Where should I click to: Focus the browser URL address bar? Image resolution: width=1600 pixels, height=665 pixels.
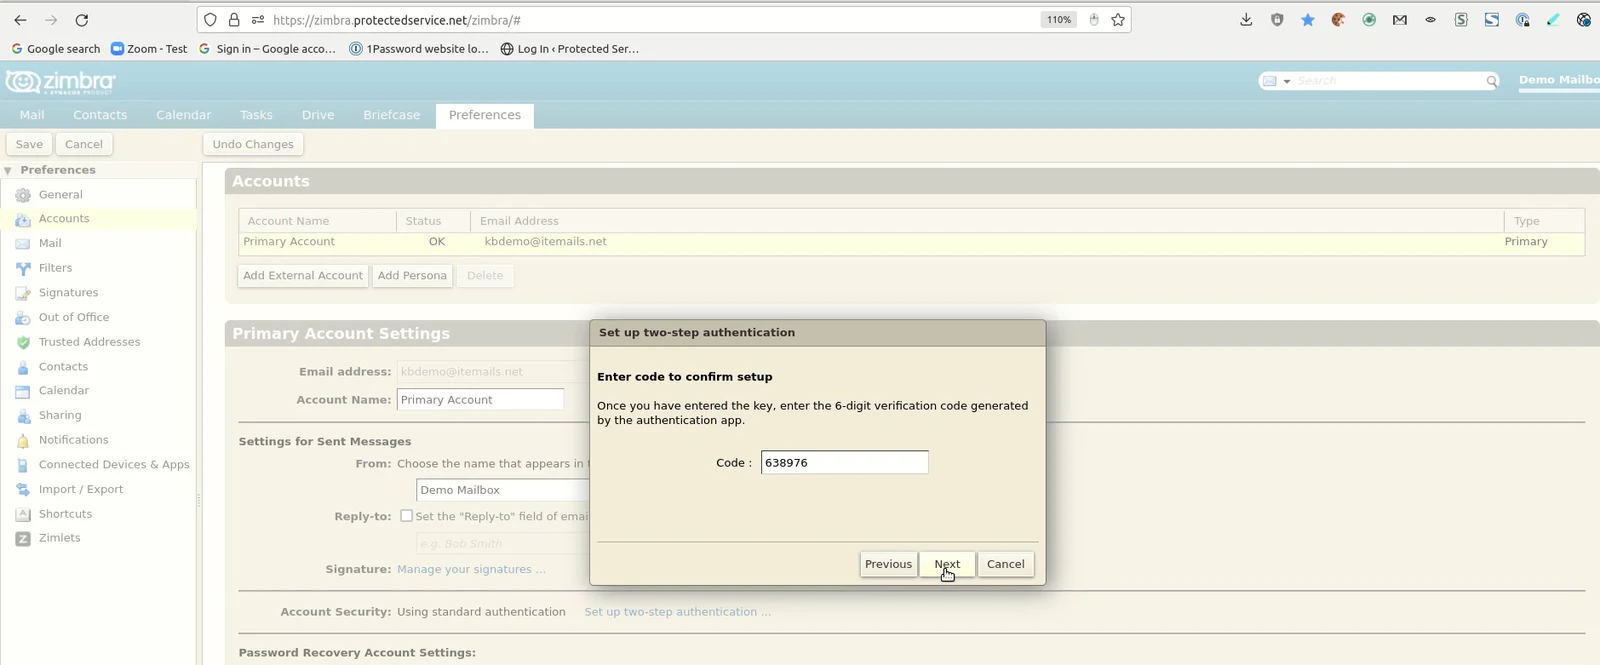[x=650, y=20]
